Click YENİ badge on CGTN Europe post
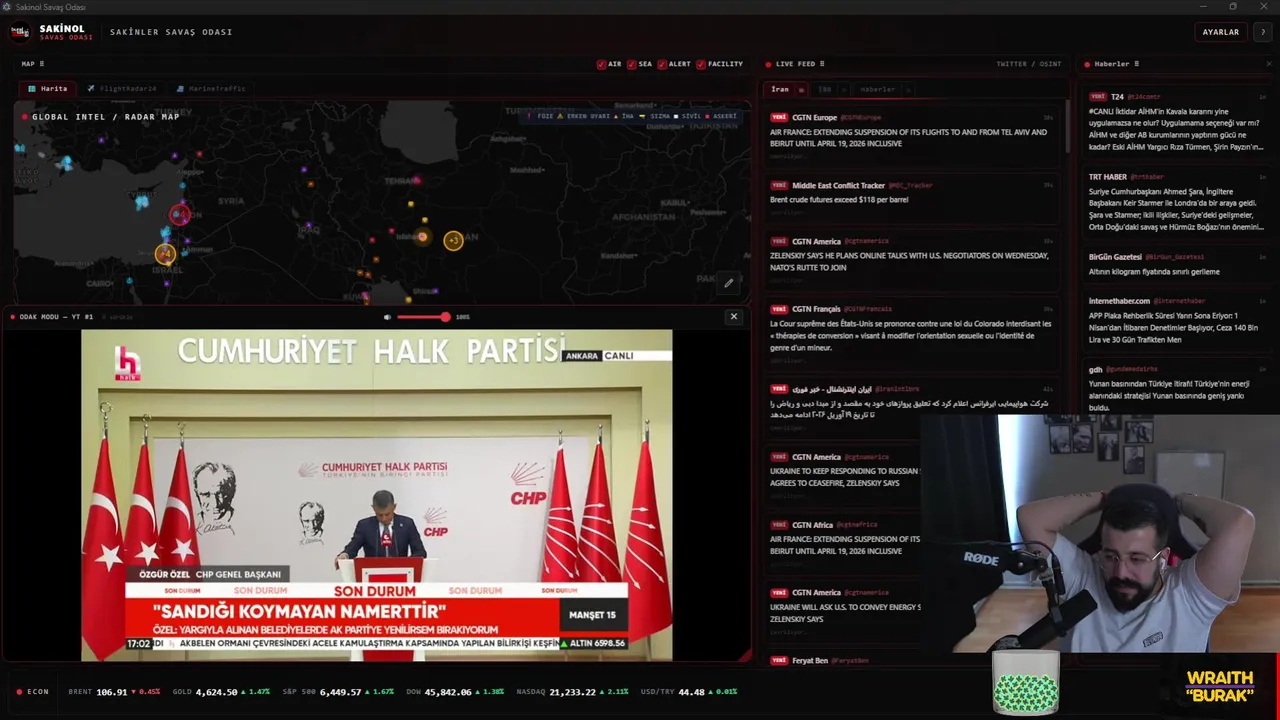This screenshot has width=1280, height=720. pyautogui.click(x=778, y=117)
